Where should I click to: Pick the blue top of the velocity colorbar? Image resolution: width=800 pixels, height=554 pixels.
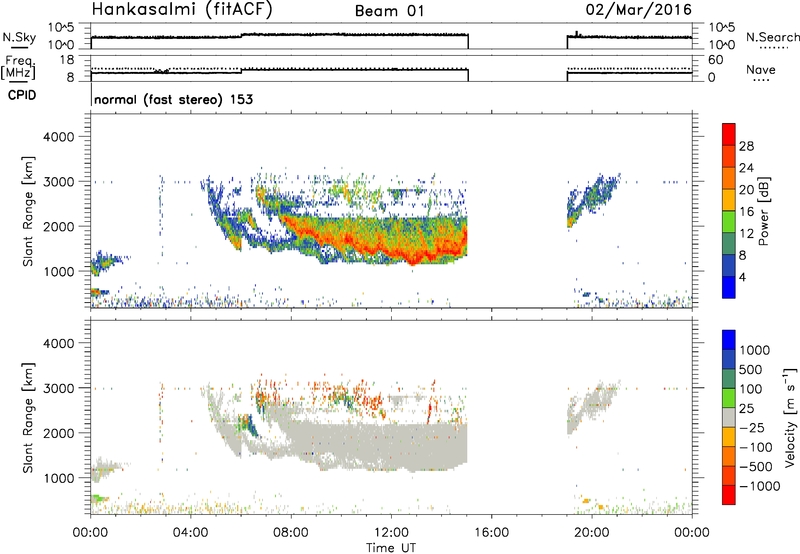(x=729, y=340)
